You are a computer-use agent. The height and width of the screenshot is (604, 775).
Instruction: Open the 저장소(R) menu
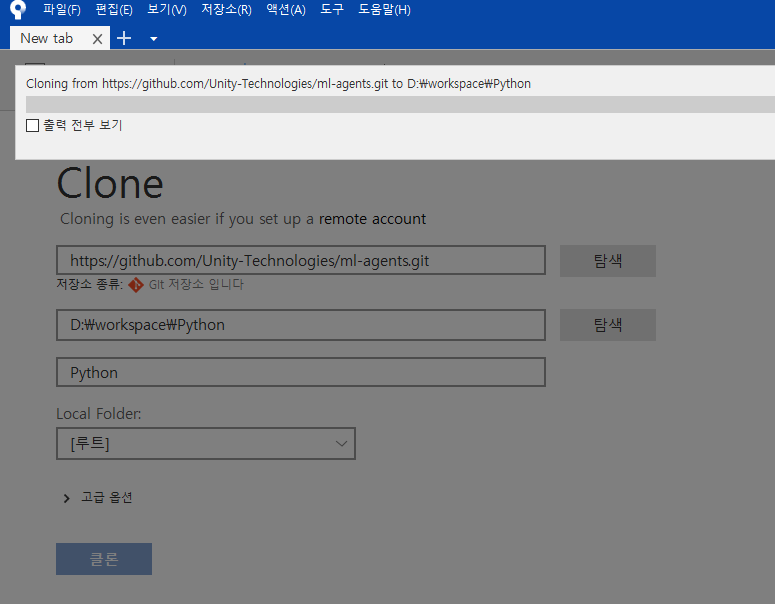coord(226,9)
